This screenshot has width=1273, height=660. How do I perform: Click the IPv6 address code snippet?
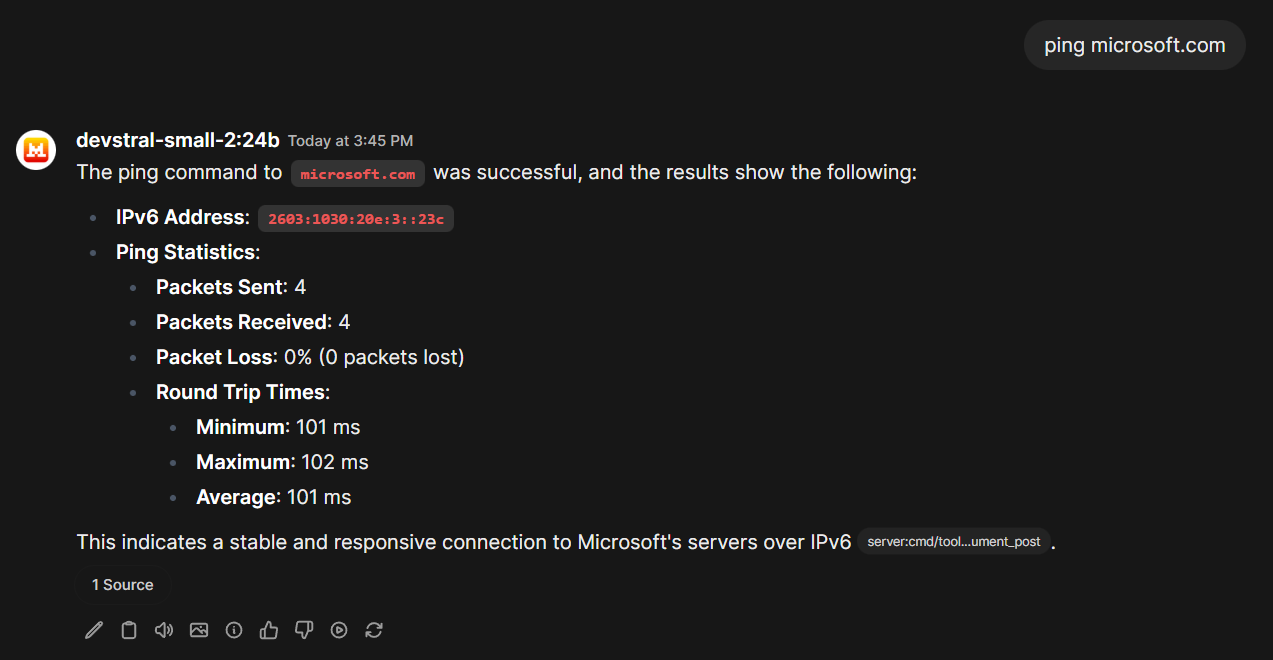tap(356, 219)
